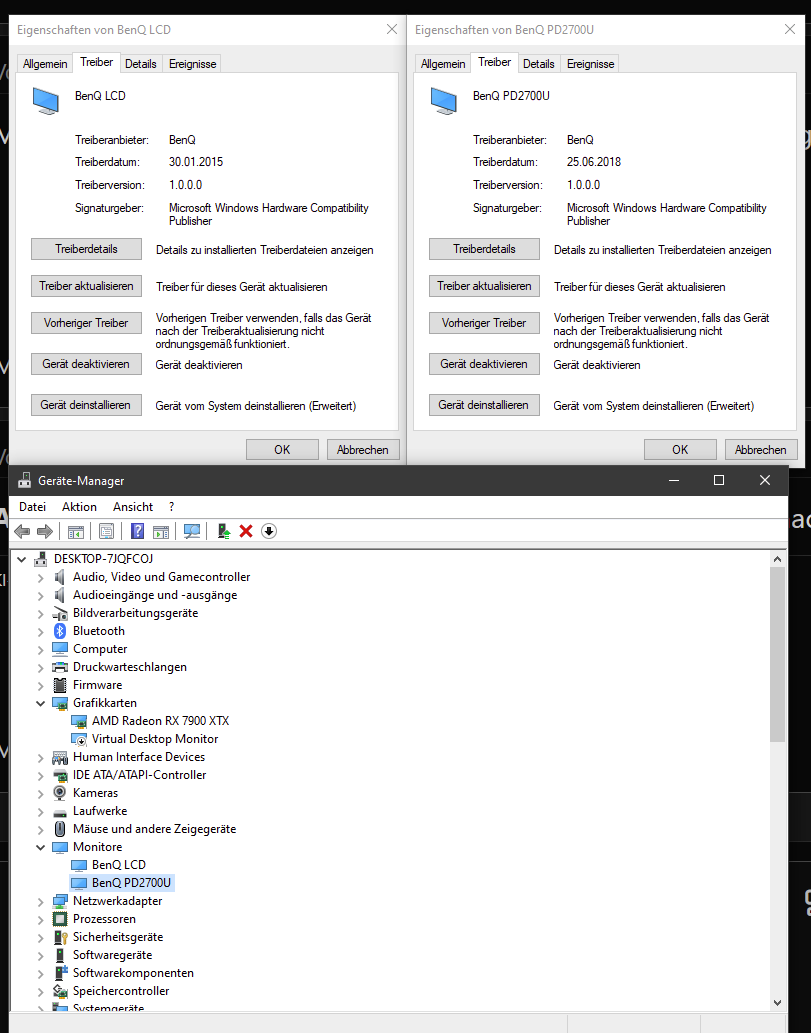Expand the Softwaregeräte category
The image size is (811, 1033).
[40, 955]
